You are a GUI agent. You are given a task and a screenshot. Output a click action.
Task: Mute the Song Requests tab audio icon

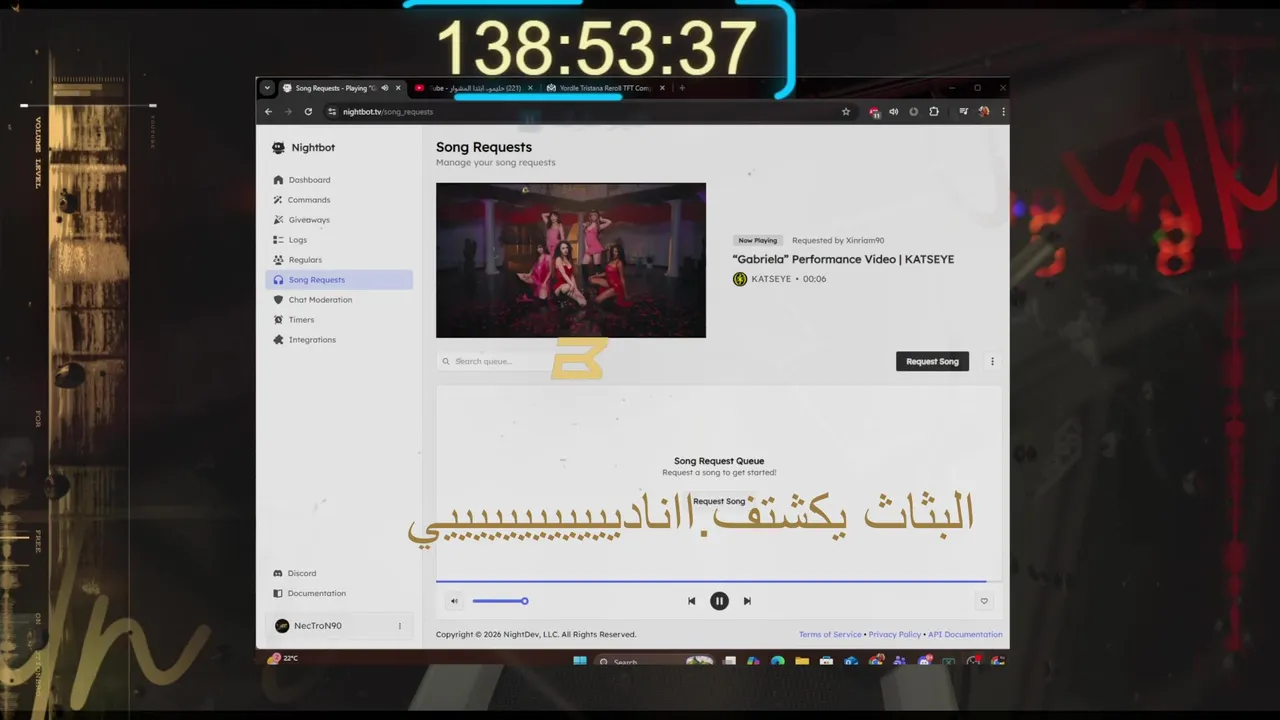(385, 88)
